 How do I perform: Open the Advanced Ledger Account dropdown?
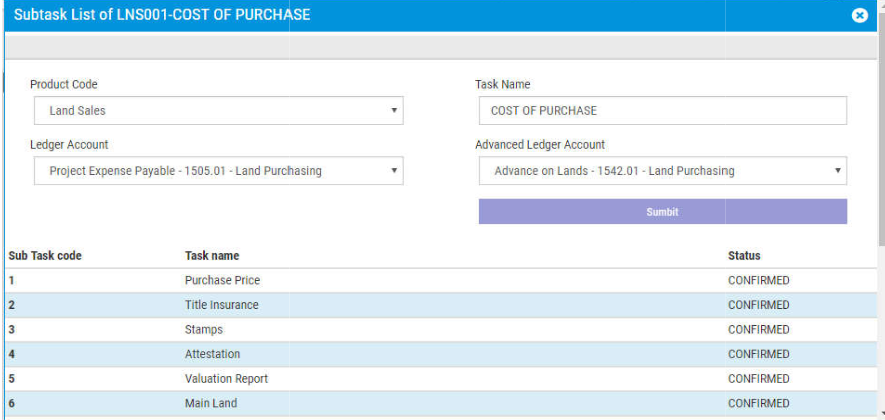click(662, 171)
